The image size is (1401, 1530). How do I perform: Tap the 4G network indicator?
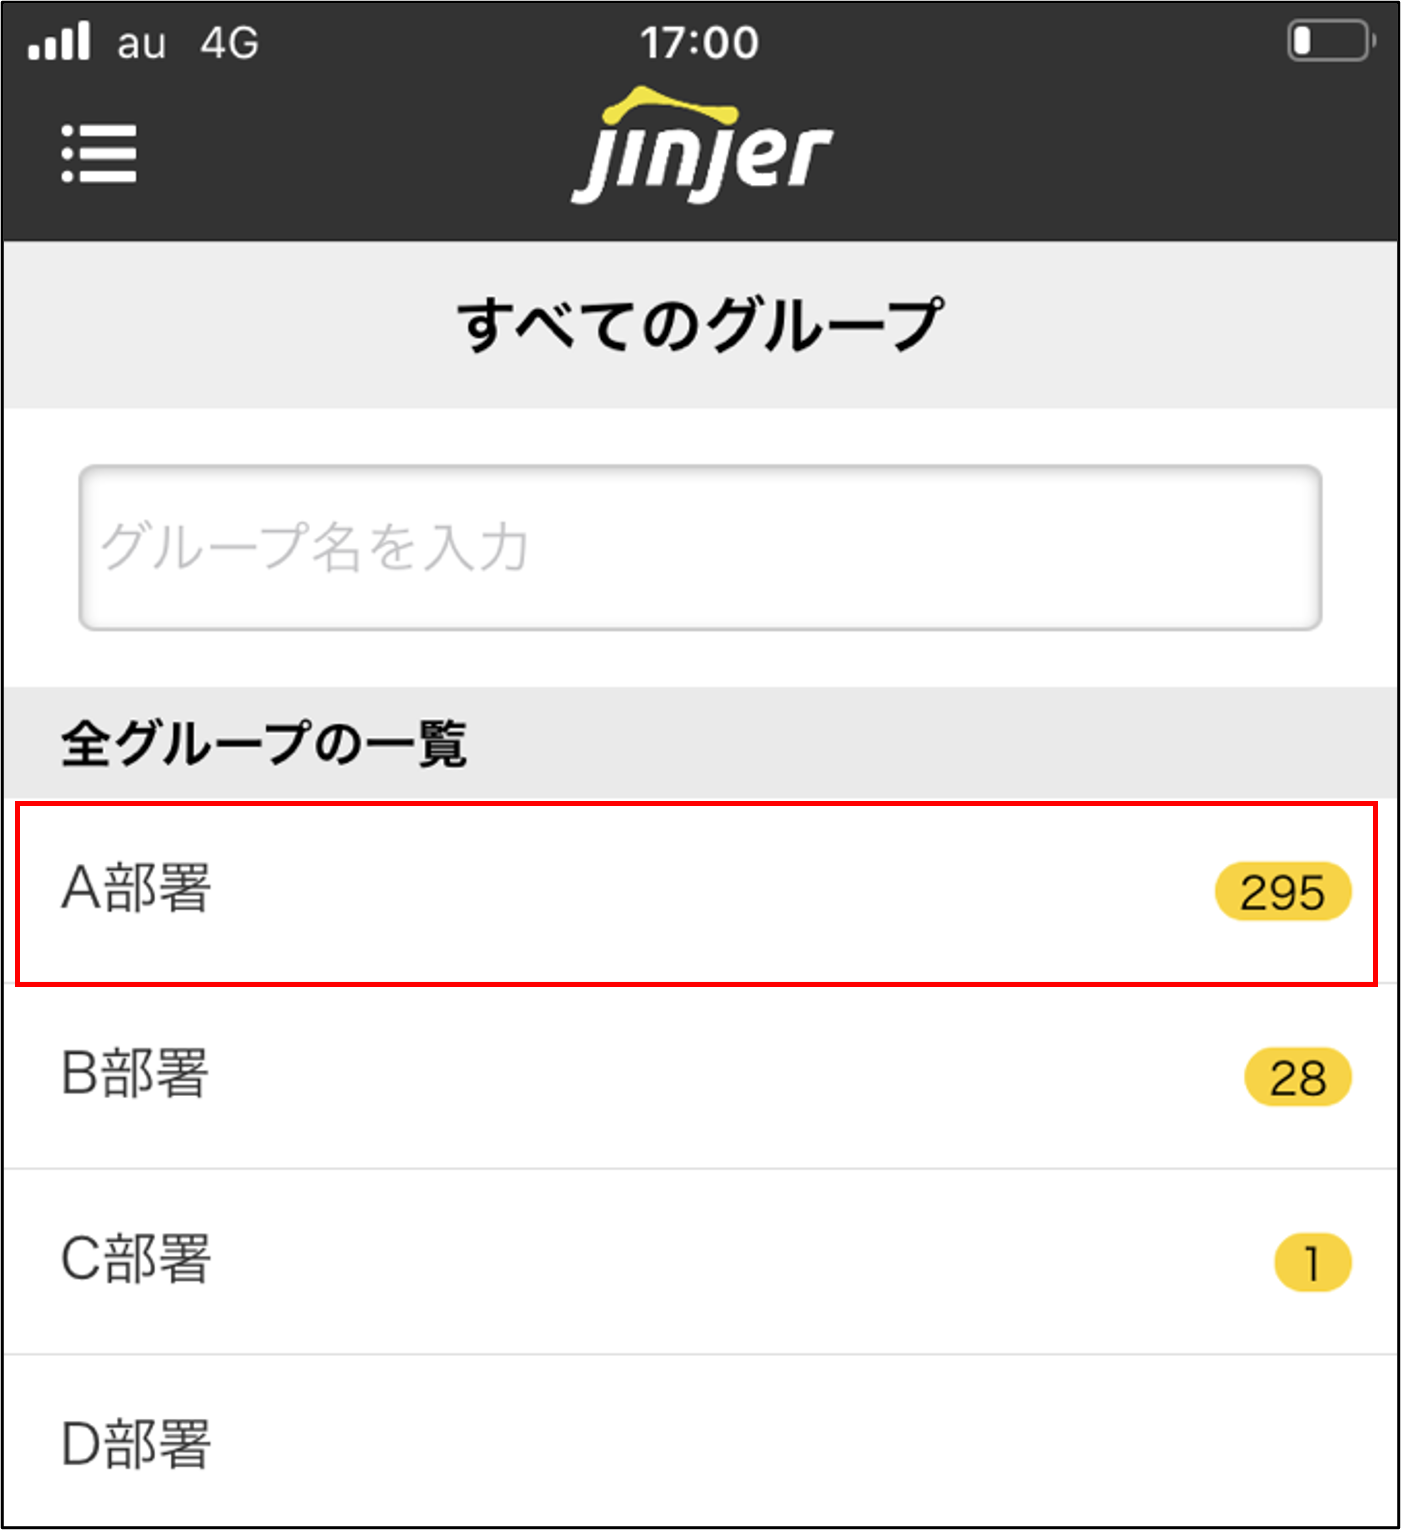230,43
